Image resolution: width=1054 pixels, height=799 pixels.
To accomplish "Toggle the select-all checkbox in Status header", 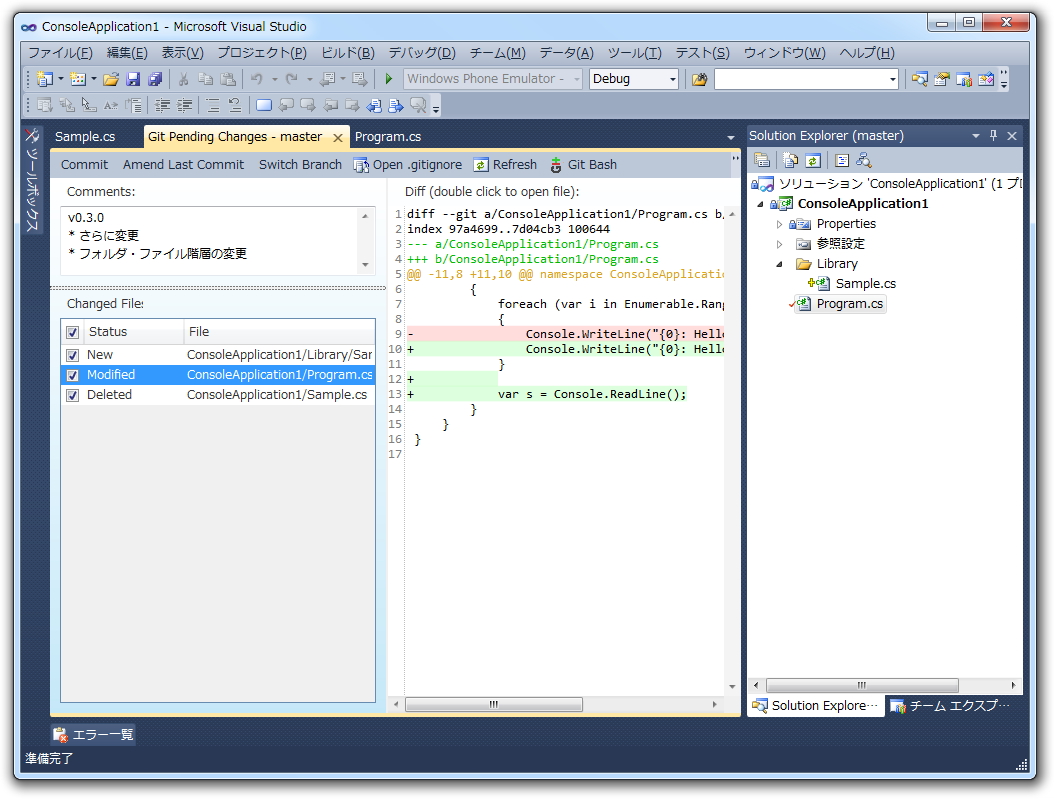I will [72, 332].
